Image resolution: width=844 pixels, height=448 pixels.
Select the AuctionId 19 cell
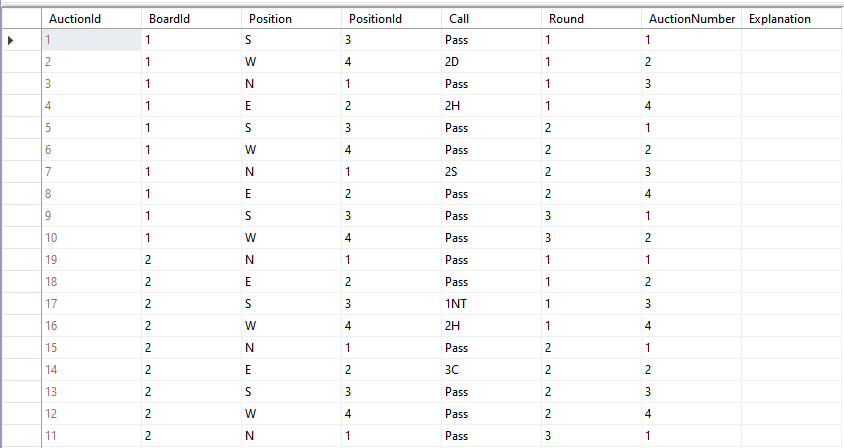(92, 260)
